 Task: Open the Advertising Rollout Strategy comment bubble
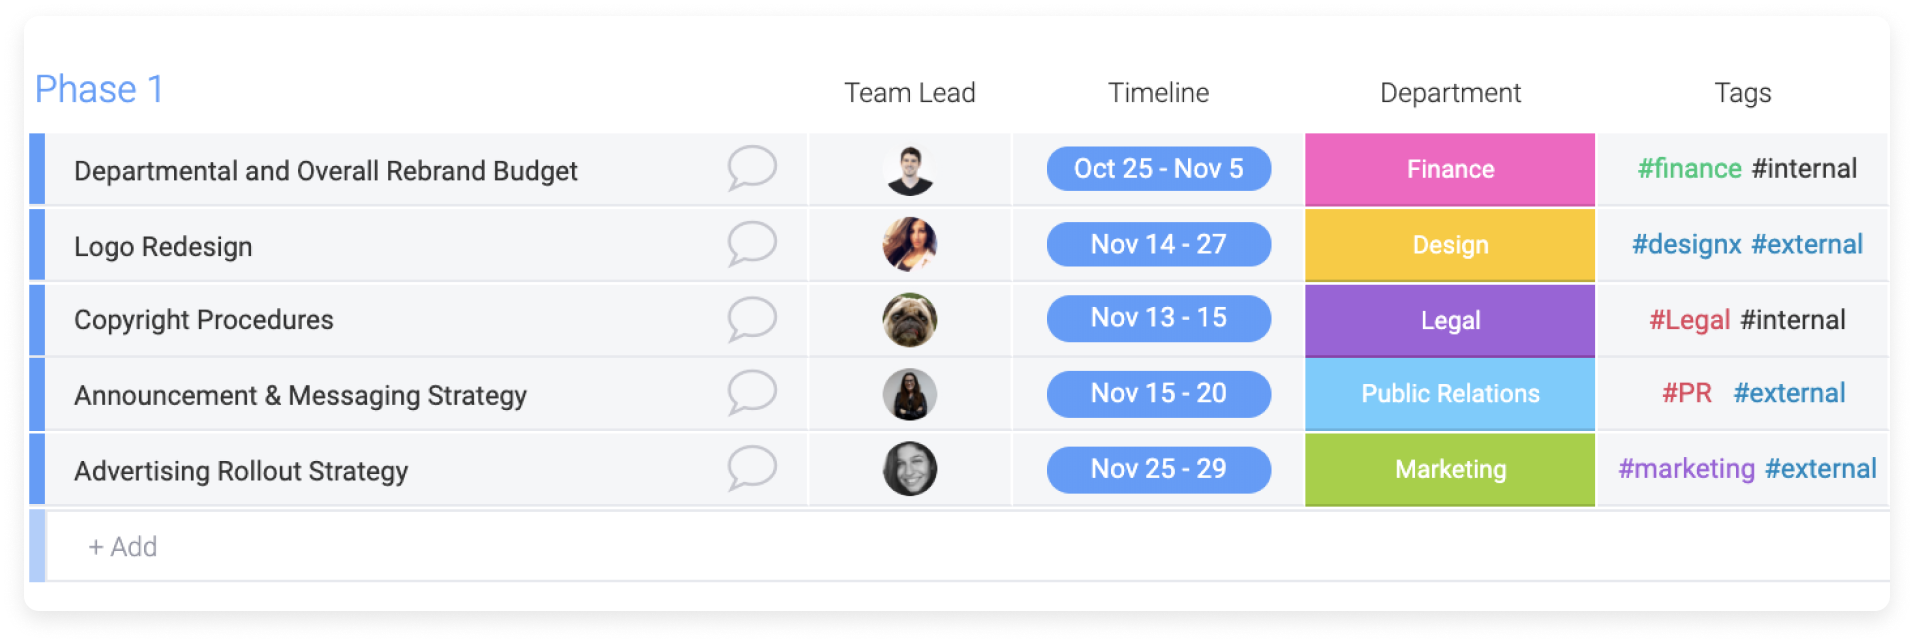click(752, 468)
